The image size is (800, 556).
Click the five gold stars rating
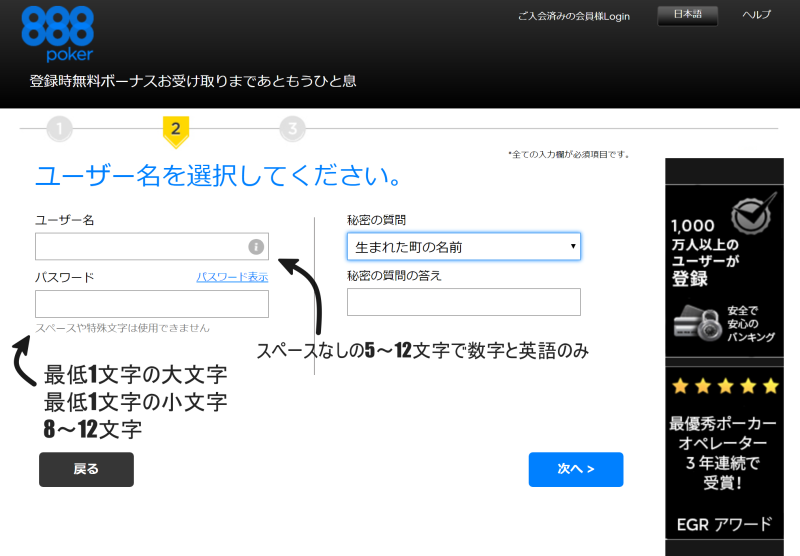(x=724, y=385)
